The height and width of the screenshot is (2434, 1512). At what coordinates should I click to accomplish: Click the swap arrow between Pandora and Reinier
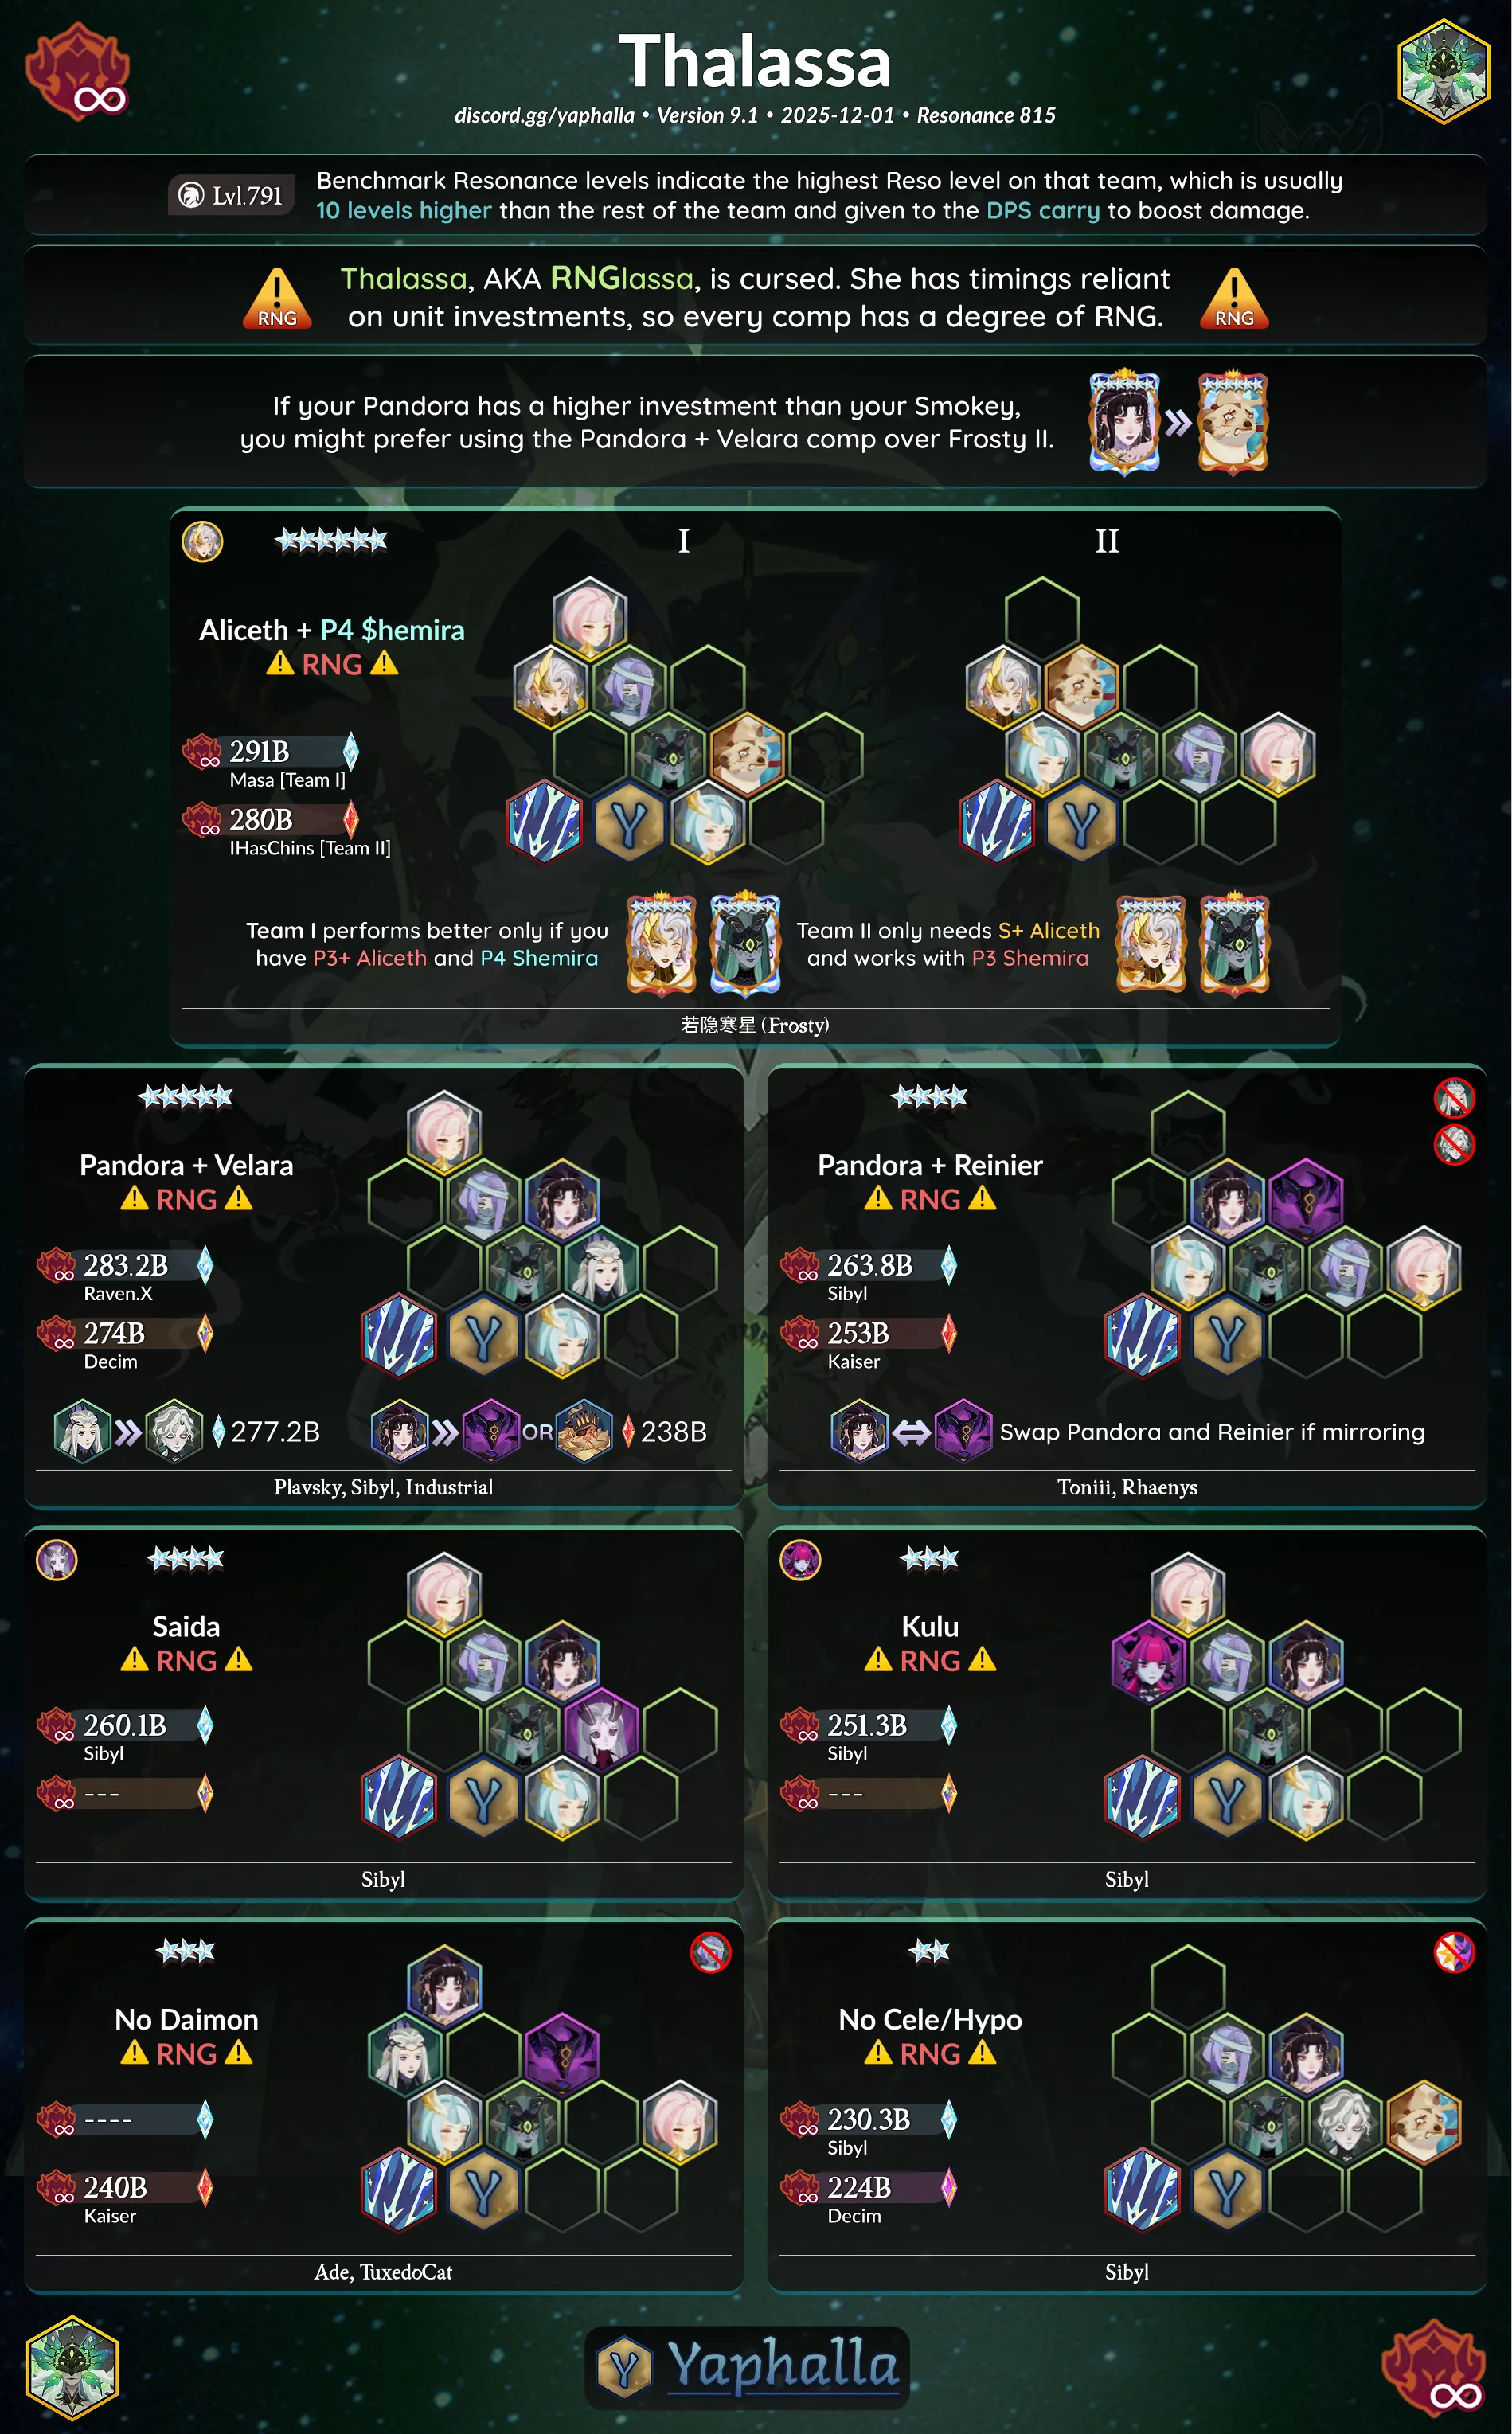tap(910, 1432)
